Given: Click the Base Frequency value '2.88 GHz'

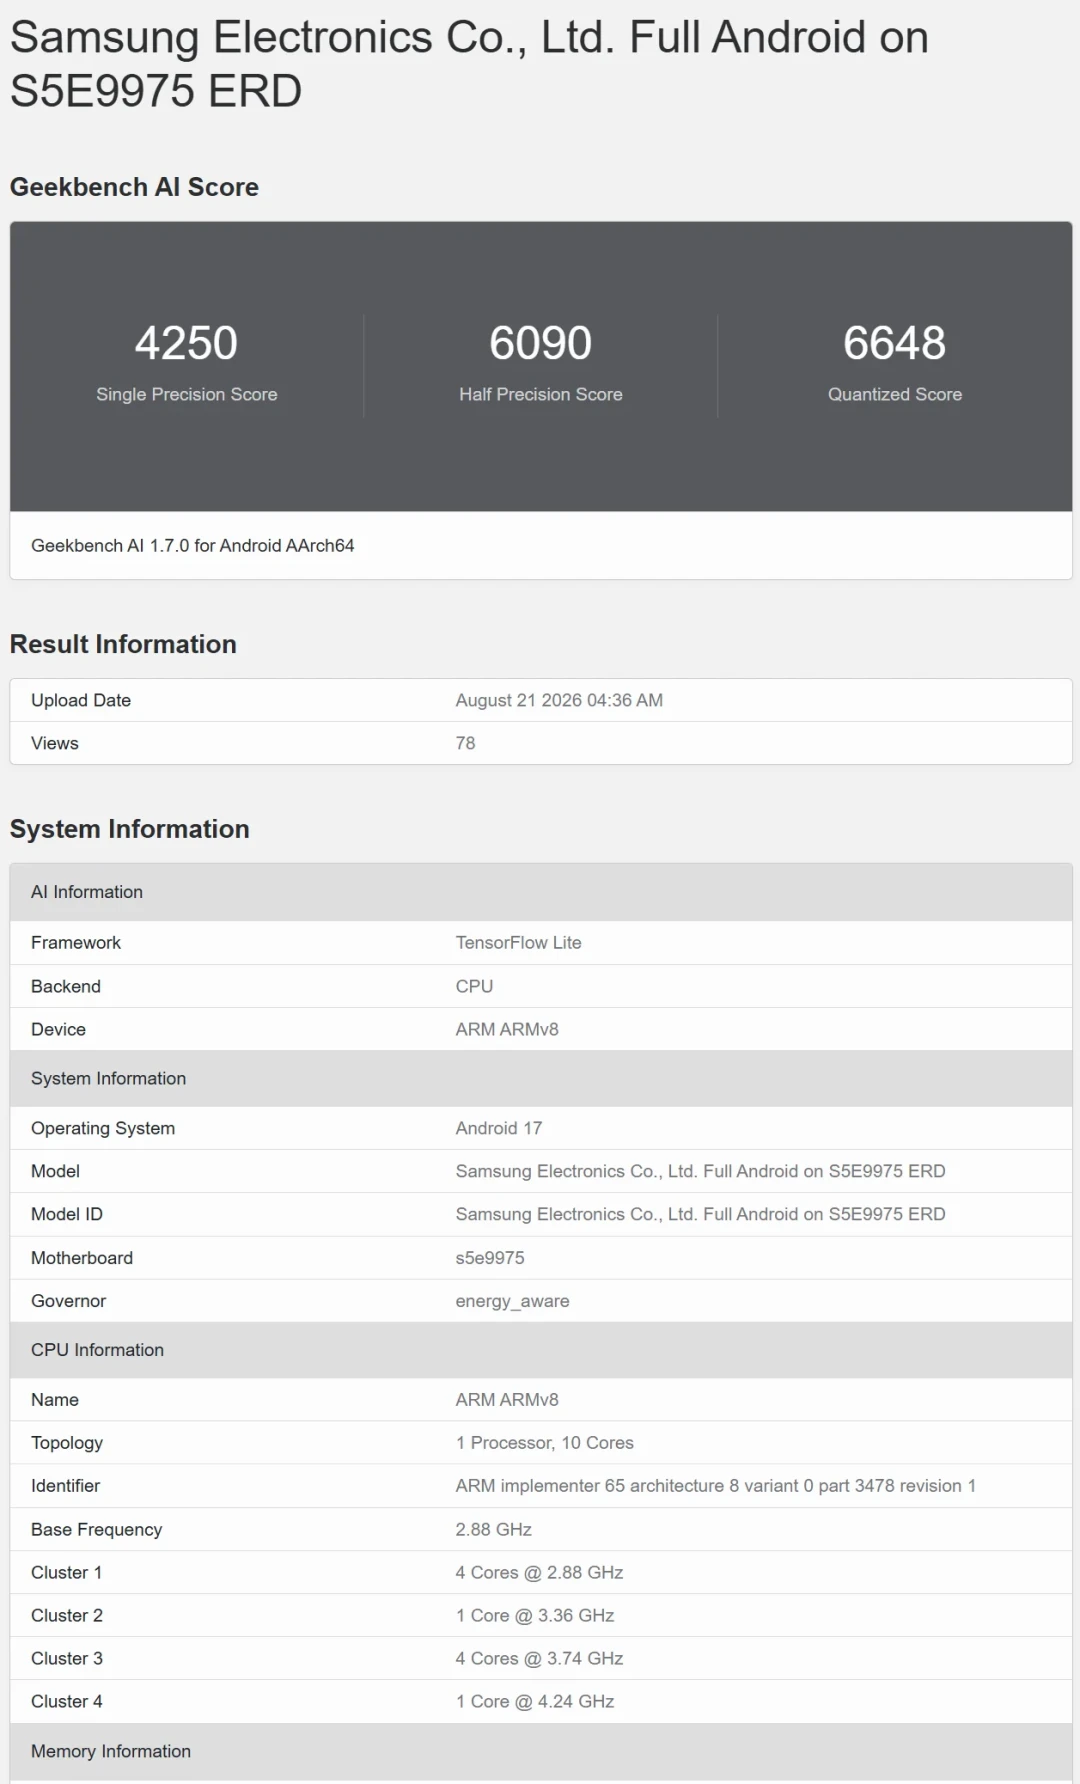Looking at the screenshot, I should tap(494, 1530).
